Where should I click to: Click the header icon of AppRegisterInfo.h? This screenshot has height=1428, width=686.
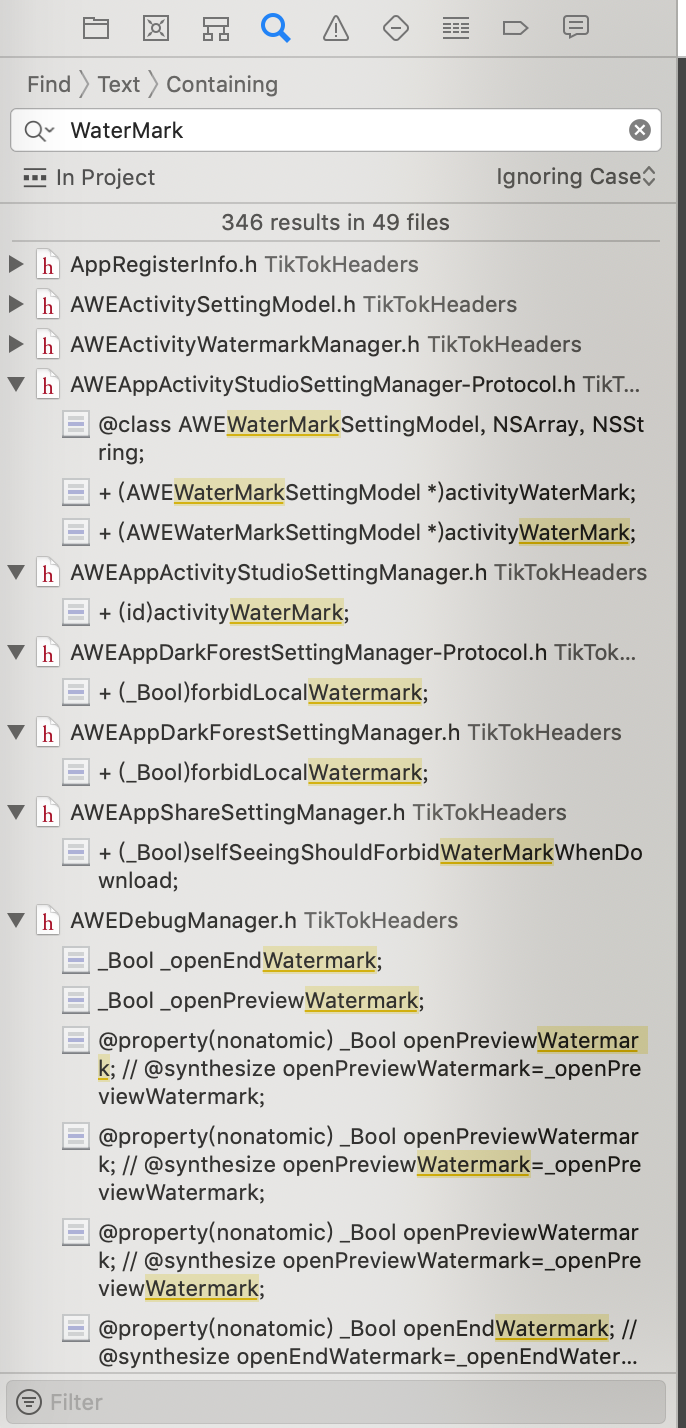pos(46,264)
